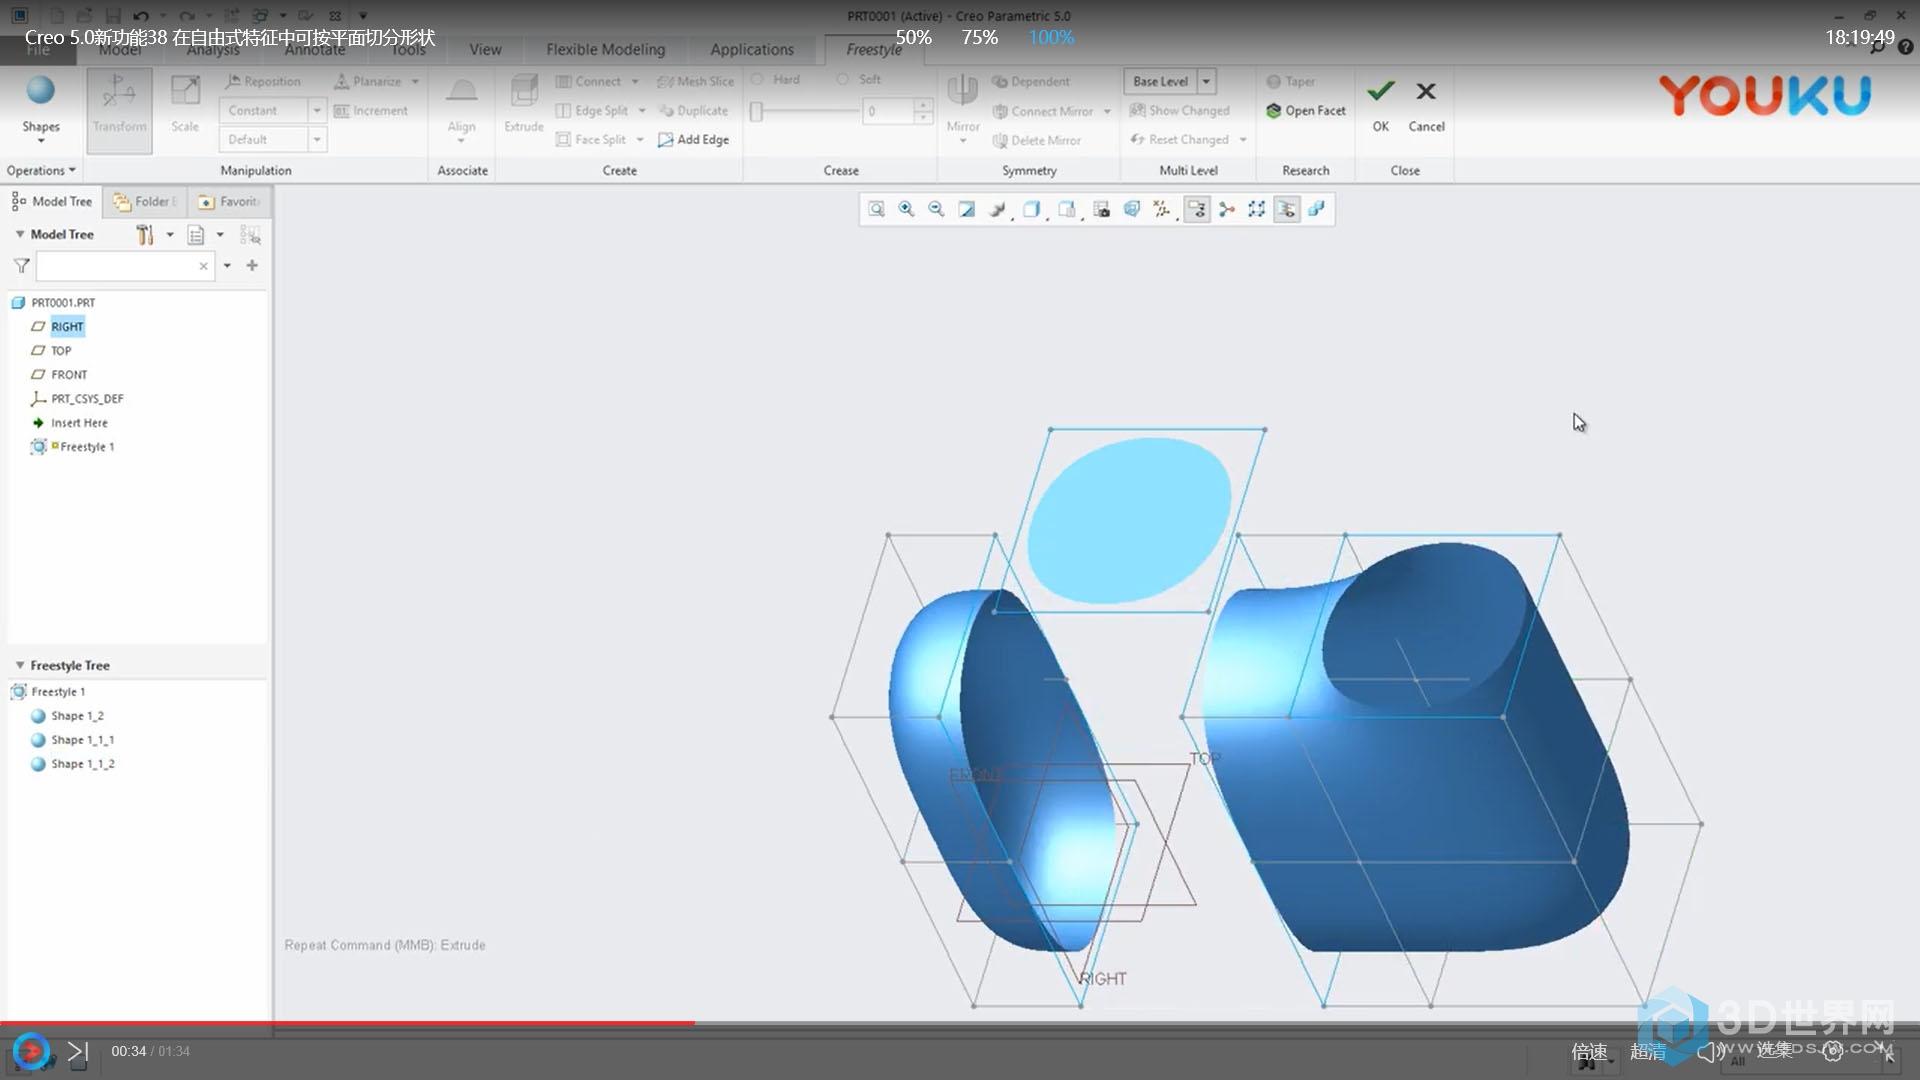Screen dimensions: 1920x1080
Task: Switch to the View ribbon tab
Action: click(x=485, y=49)
